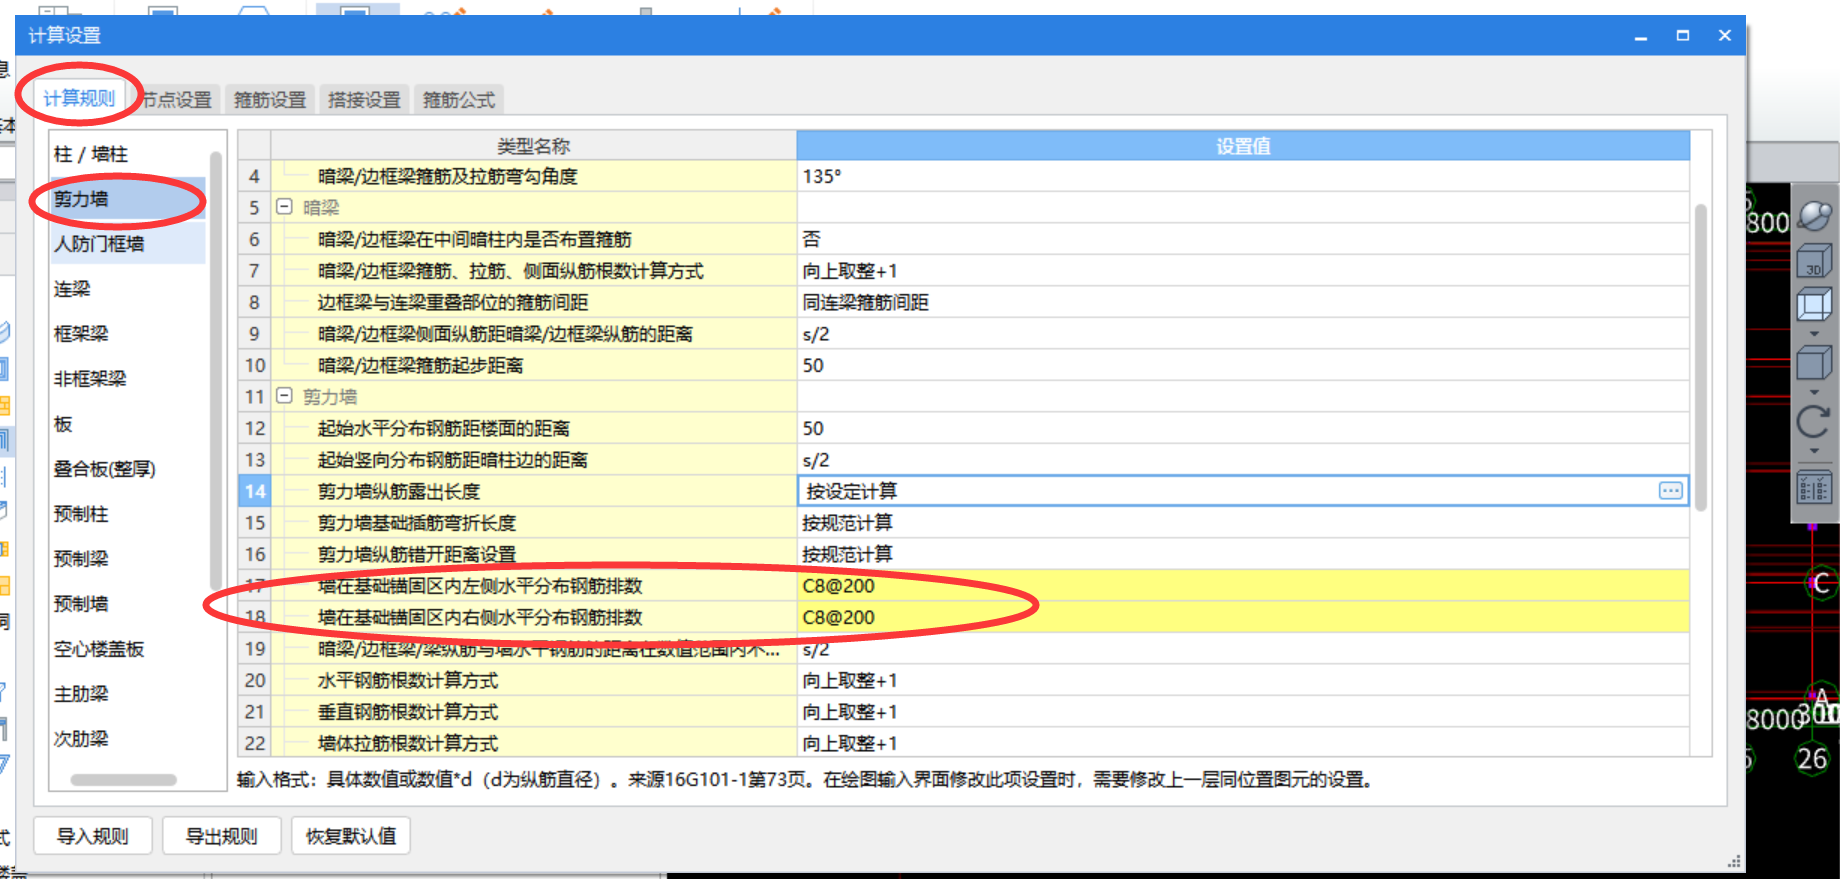This screenshot has height=879, width=1840.
Task: Click the orbit view globe icon in right toolbar
Action: pos(1814,216)
